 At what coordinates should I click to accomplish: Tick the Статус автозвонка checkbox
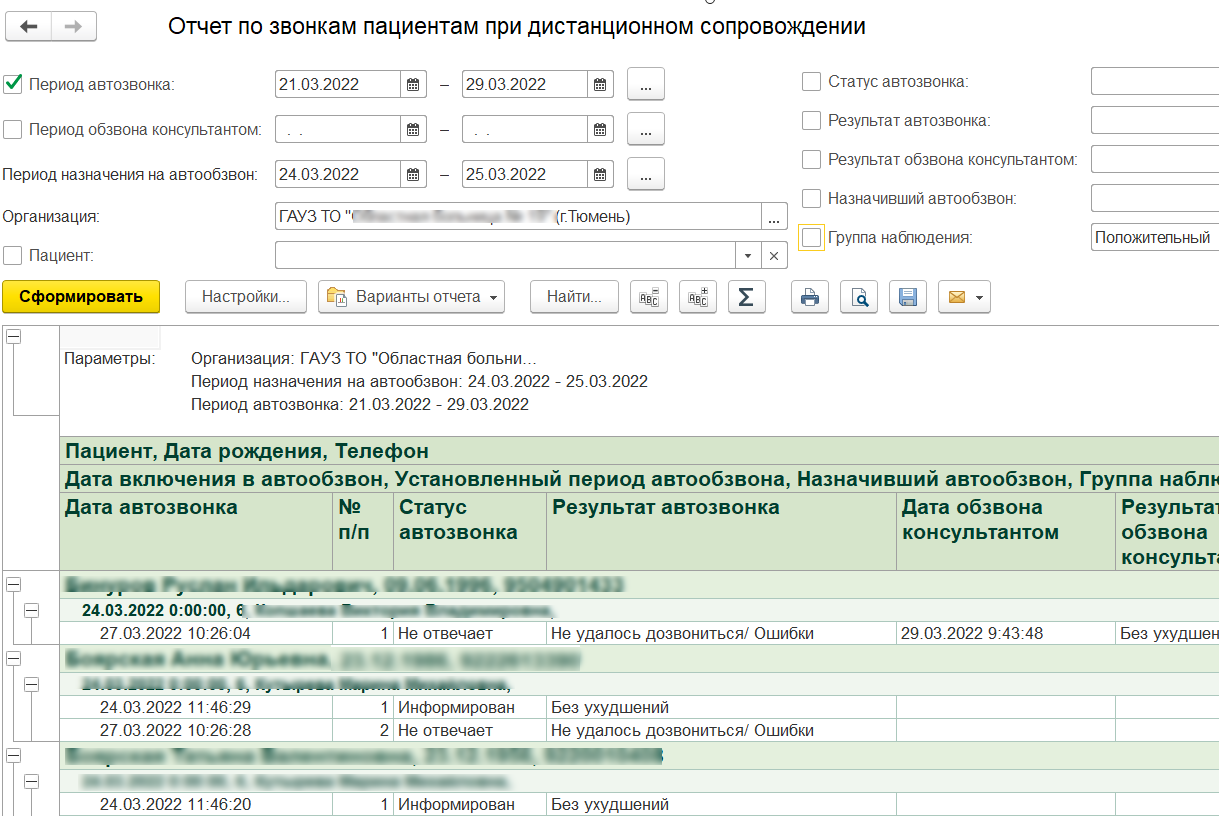click(x=812, y=82)
